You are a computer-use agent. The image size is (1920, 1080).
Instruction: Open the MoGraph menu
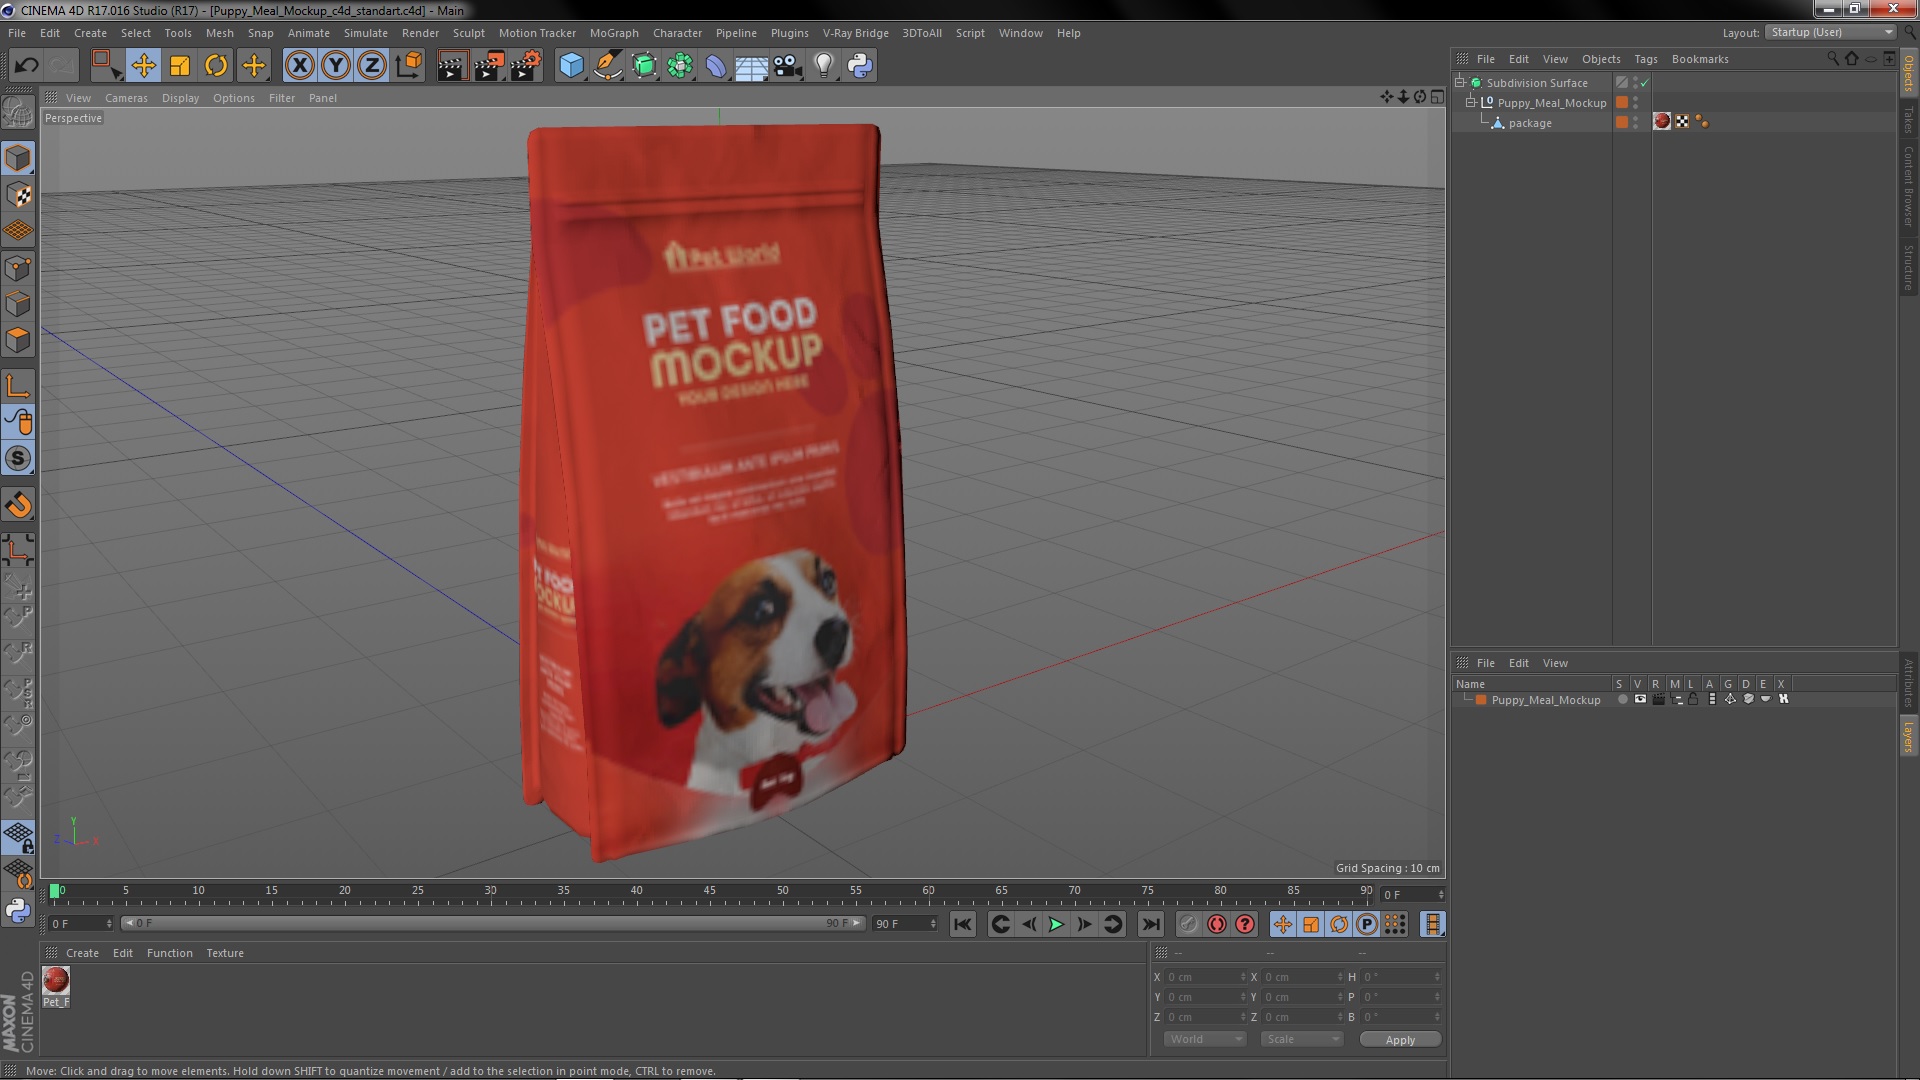tap(614, 33)
